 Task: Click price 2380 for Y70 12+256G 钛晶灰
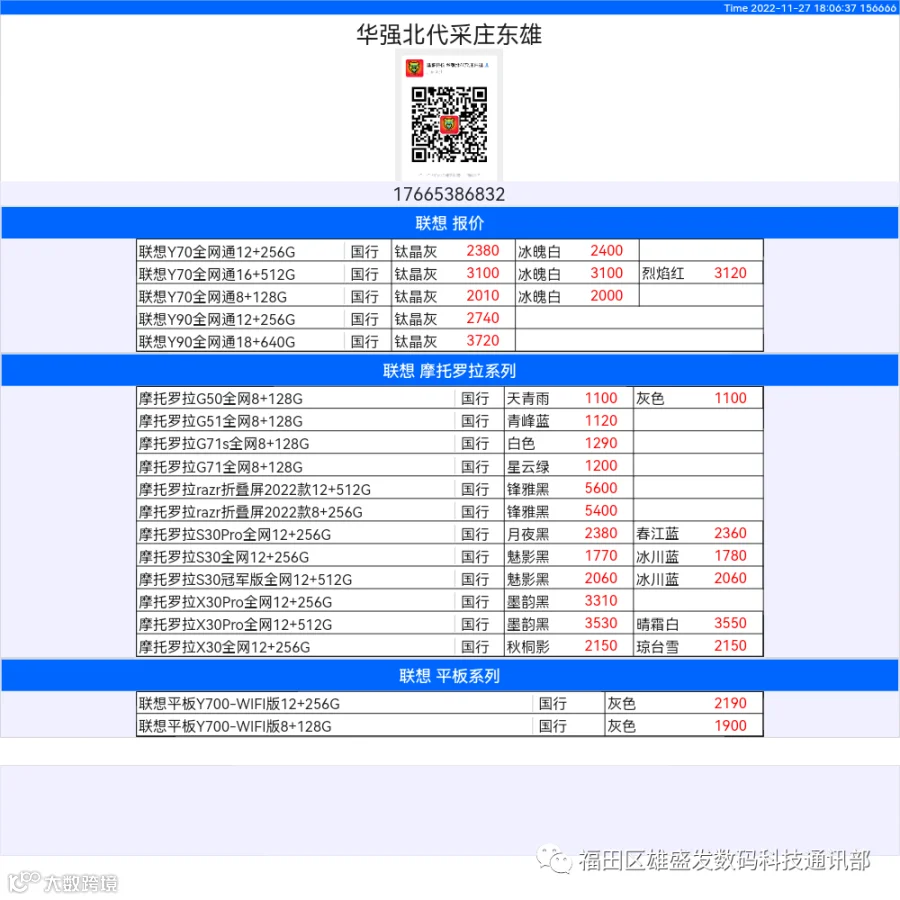coord(483,251)
